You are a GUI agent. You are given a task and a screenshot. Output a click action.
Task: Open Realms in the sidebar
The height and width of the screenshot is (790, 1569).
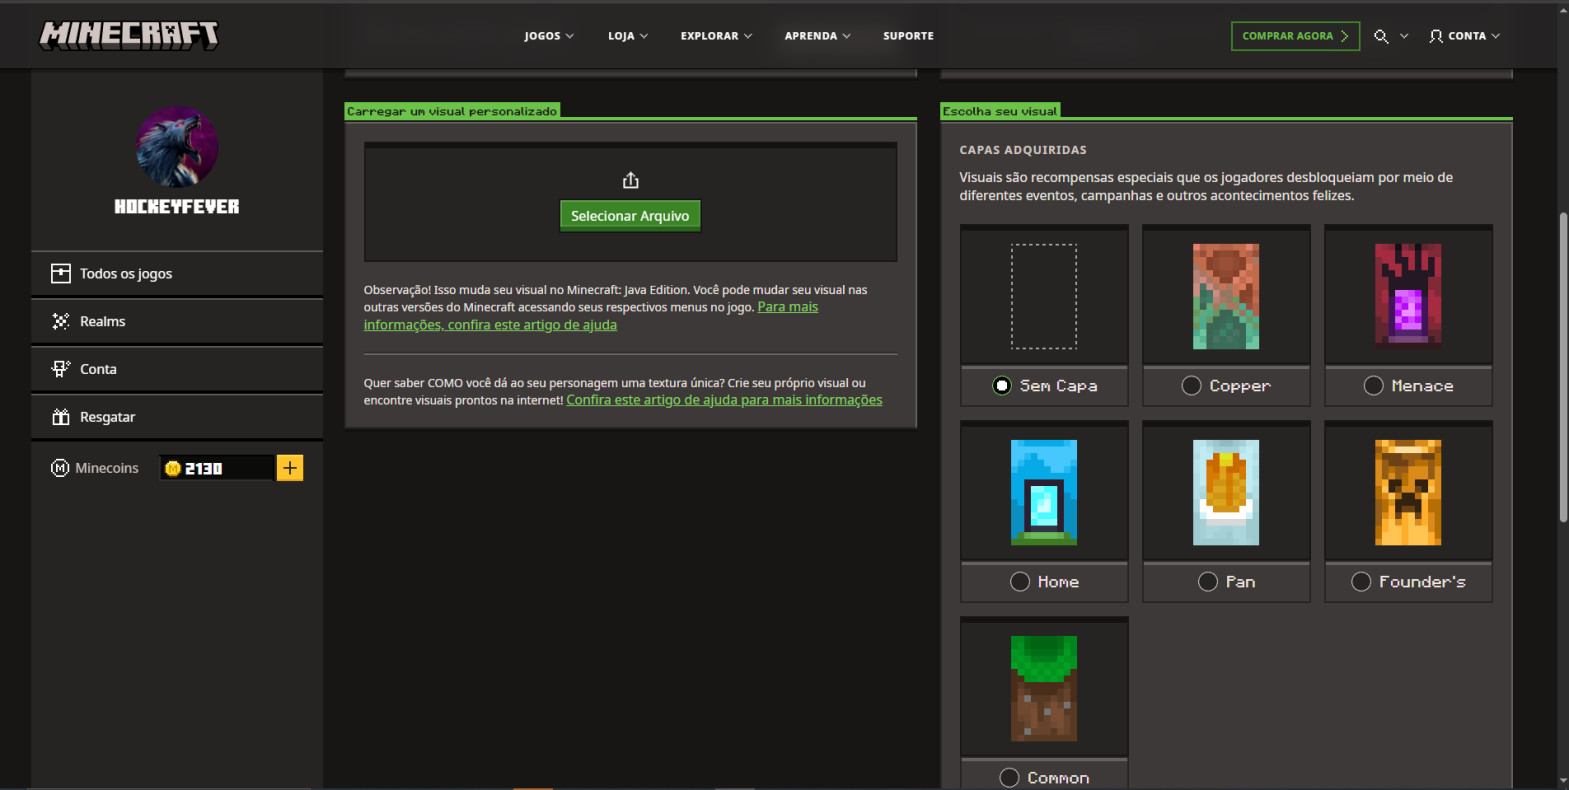177,321
